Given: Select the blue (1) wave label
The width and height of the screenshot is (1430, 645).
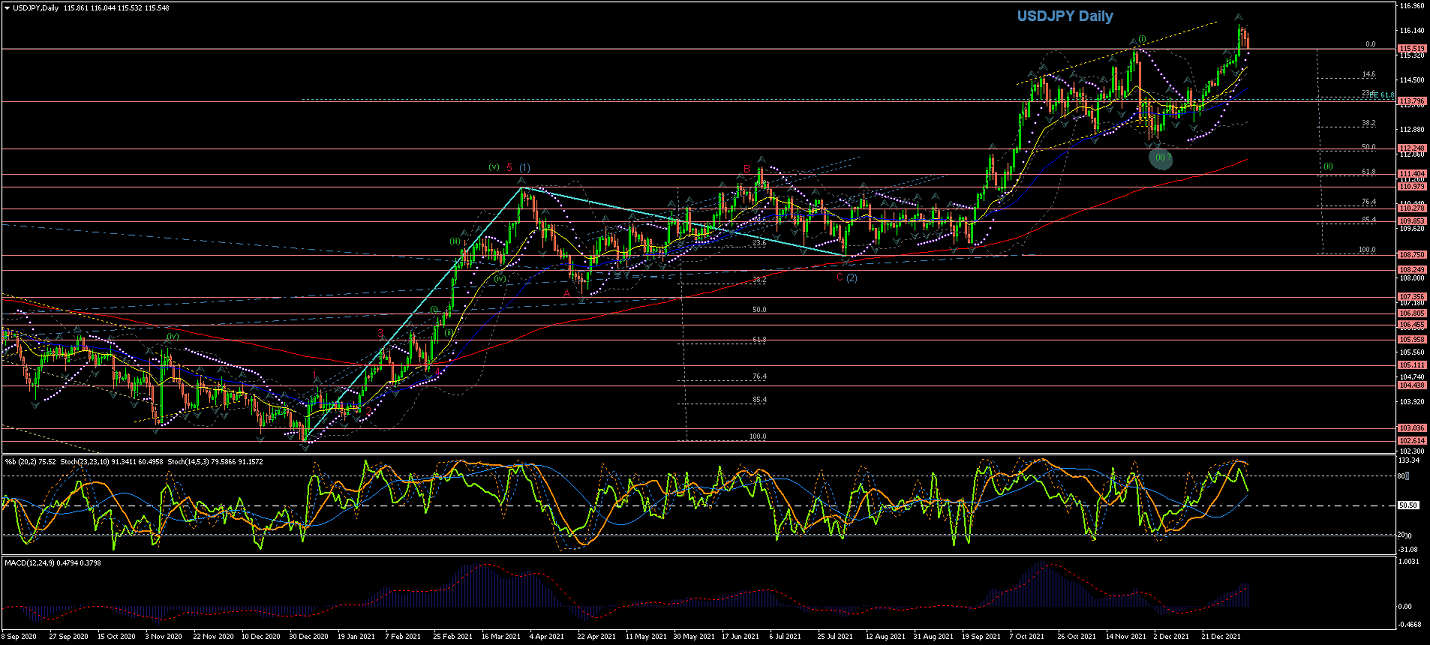Looking at the screenshot, I should coord(525,167).
